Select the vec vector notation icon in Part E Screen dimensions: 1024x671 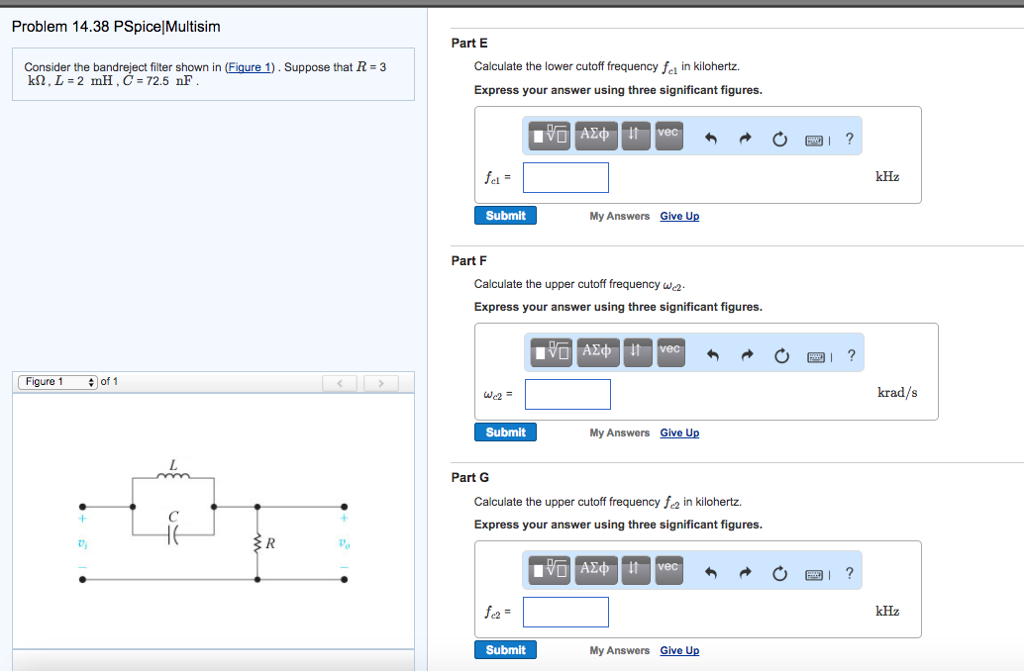[668, 134]
